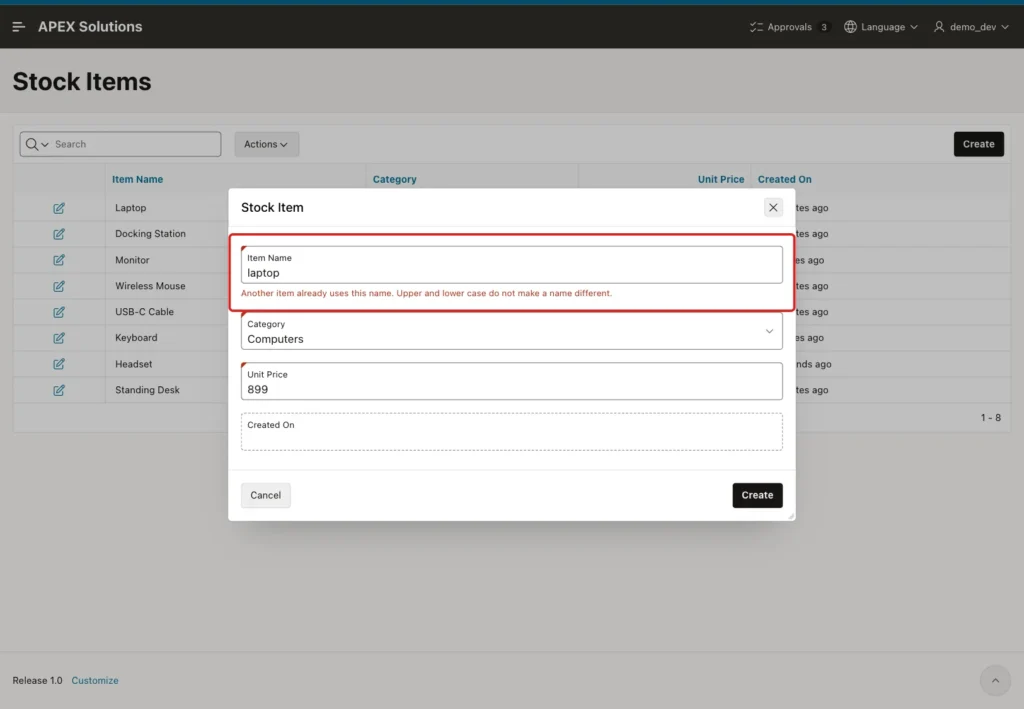Viewport: 1024px width, 709px height.
Task: Click the back-to-top arrow button
Action: pos(995,680)
